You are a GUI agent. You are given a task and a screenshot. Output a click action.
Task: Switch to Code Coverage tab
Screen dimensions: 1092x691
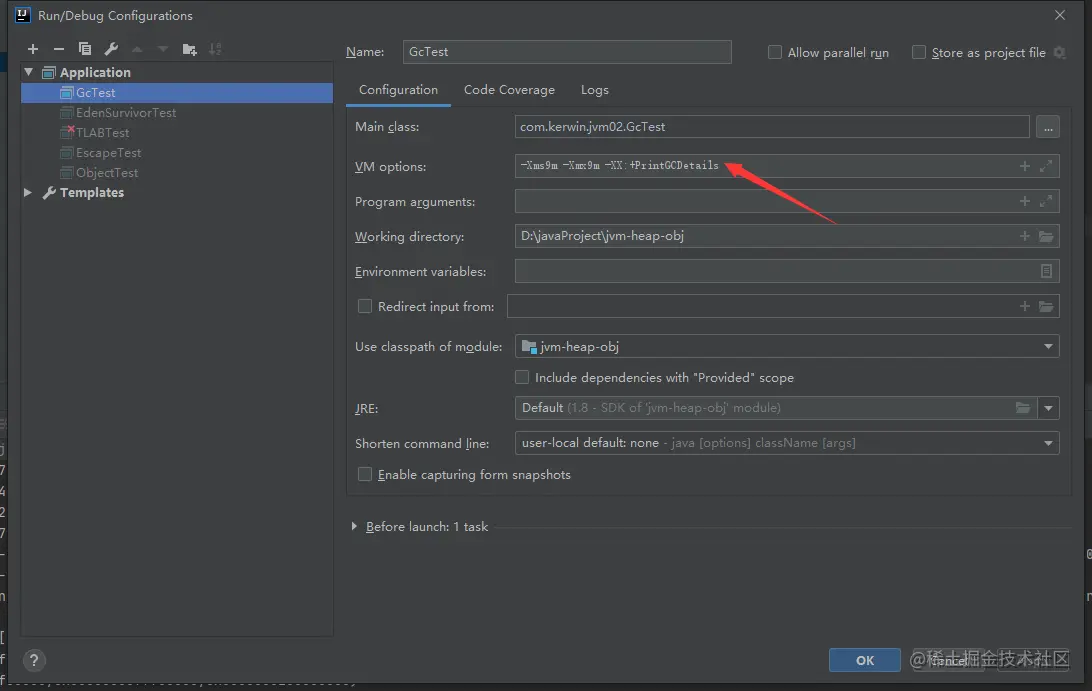point(509,90)
